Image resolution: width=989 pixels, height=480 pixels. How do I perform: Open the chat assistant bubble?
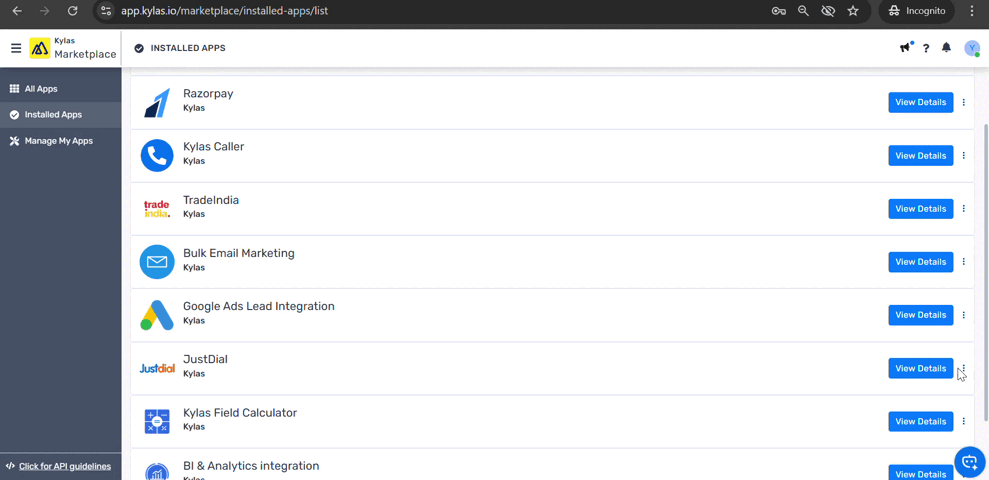[x=970, y=462]
